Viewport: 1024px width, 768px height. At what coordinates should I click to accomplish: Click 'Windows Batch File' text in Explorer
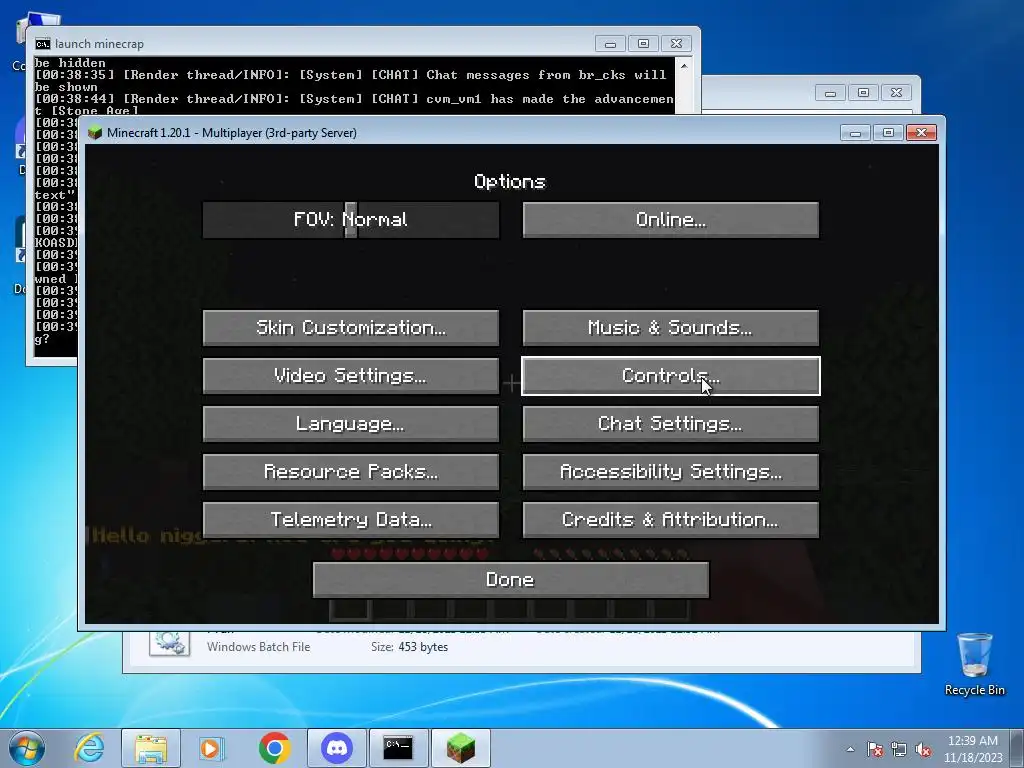pyautogui.click(x=259, y=647)
